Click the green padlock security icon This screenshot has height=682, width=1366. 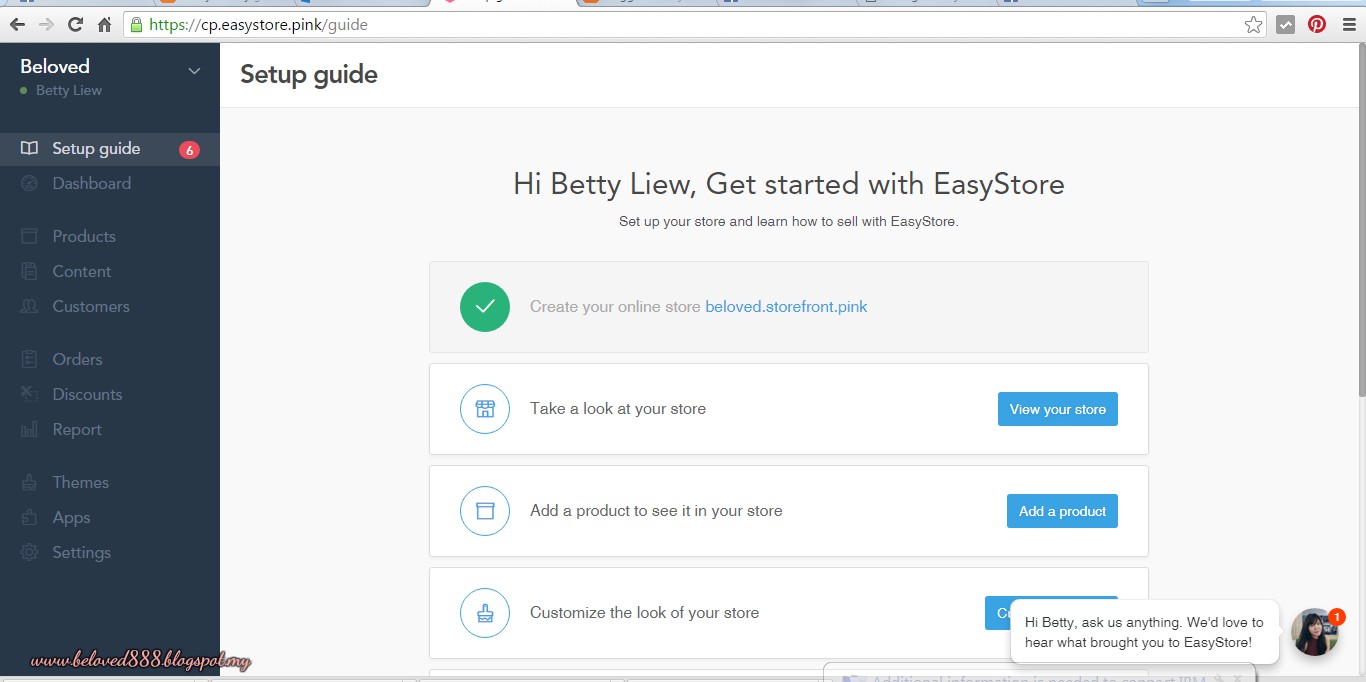136,25
